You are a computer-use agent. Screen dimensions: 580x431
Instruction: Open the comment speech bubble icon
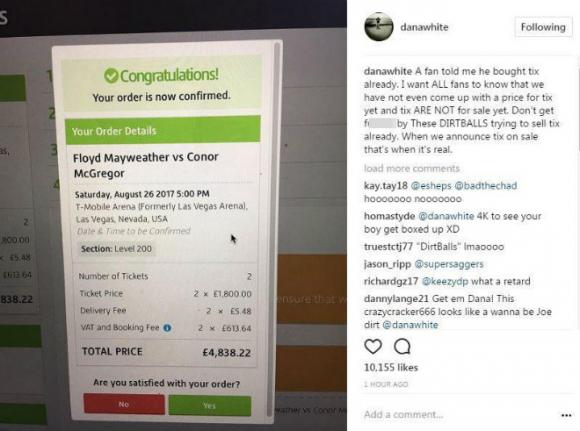click(402, 346)
